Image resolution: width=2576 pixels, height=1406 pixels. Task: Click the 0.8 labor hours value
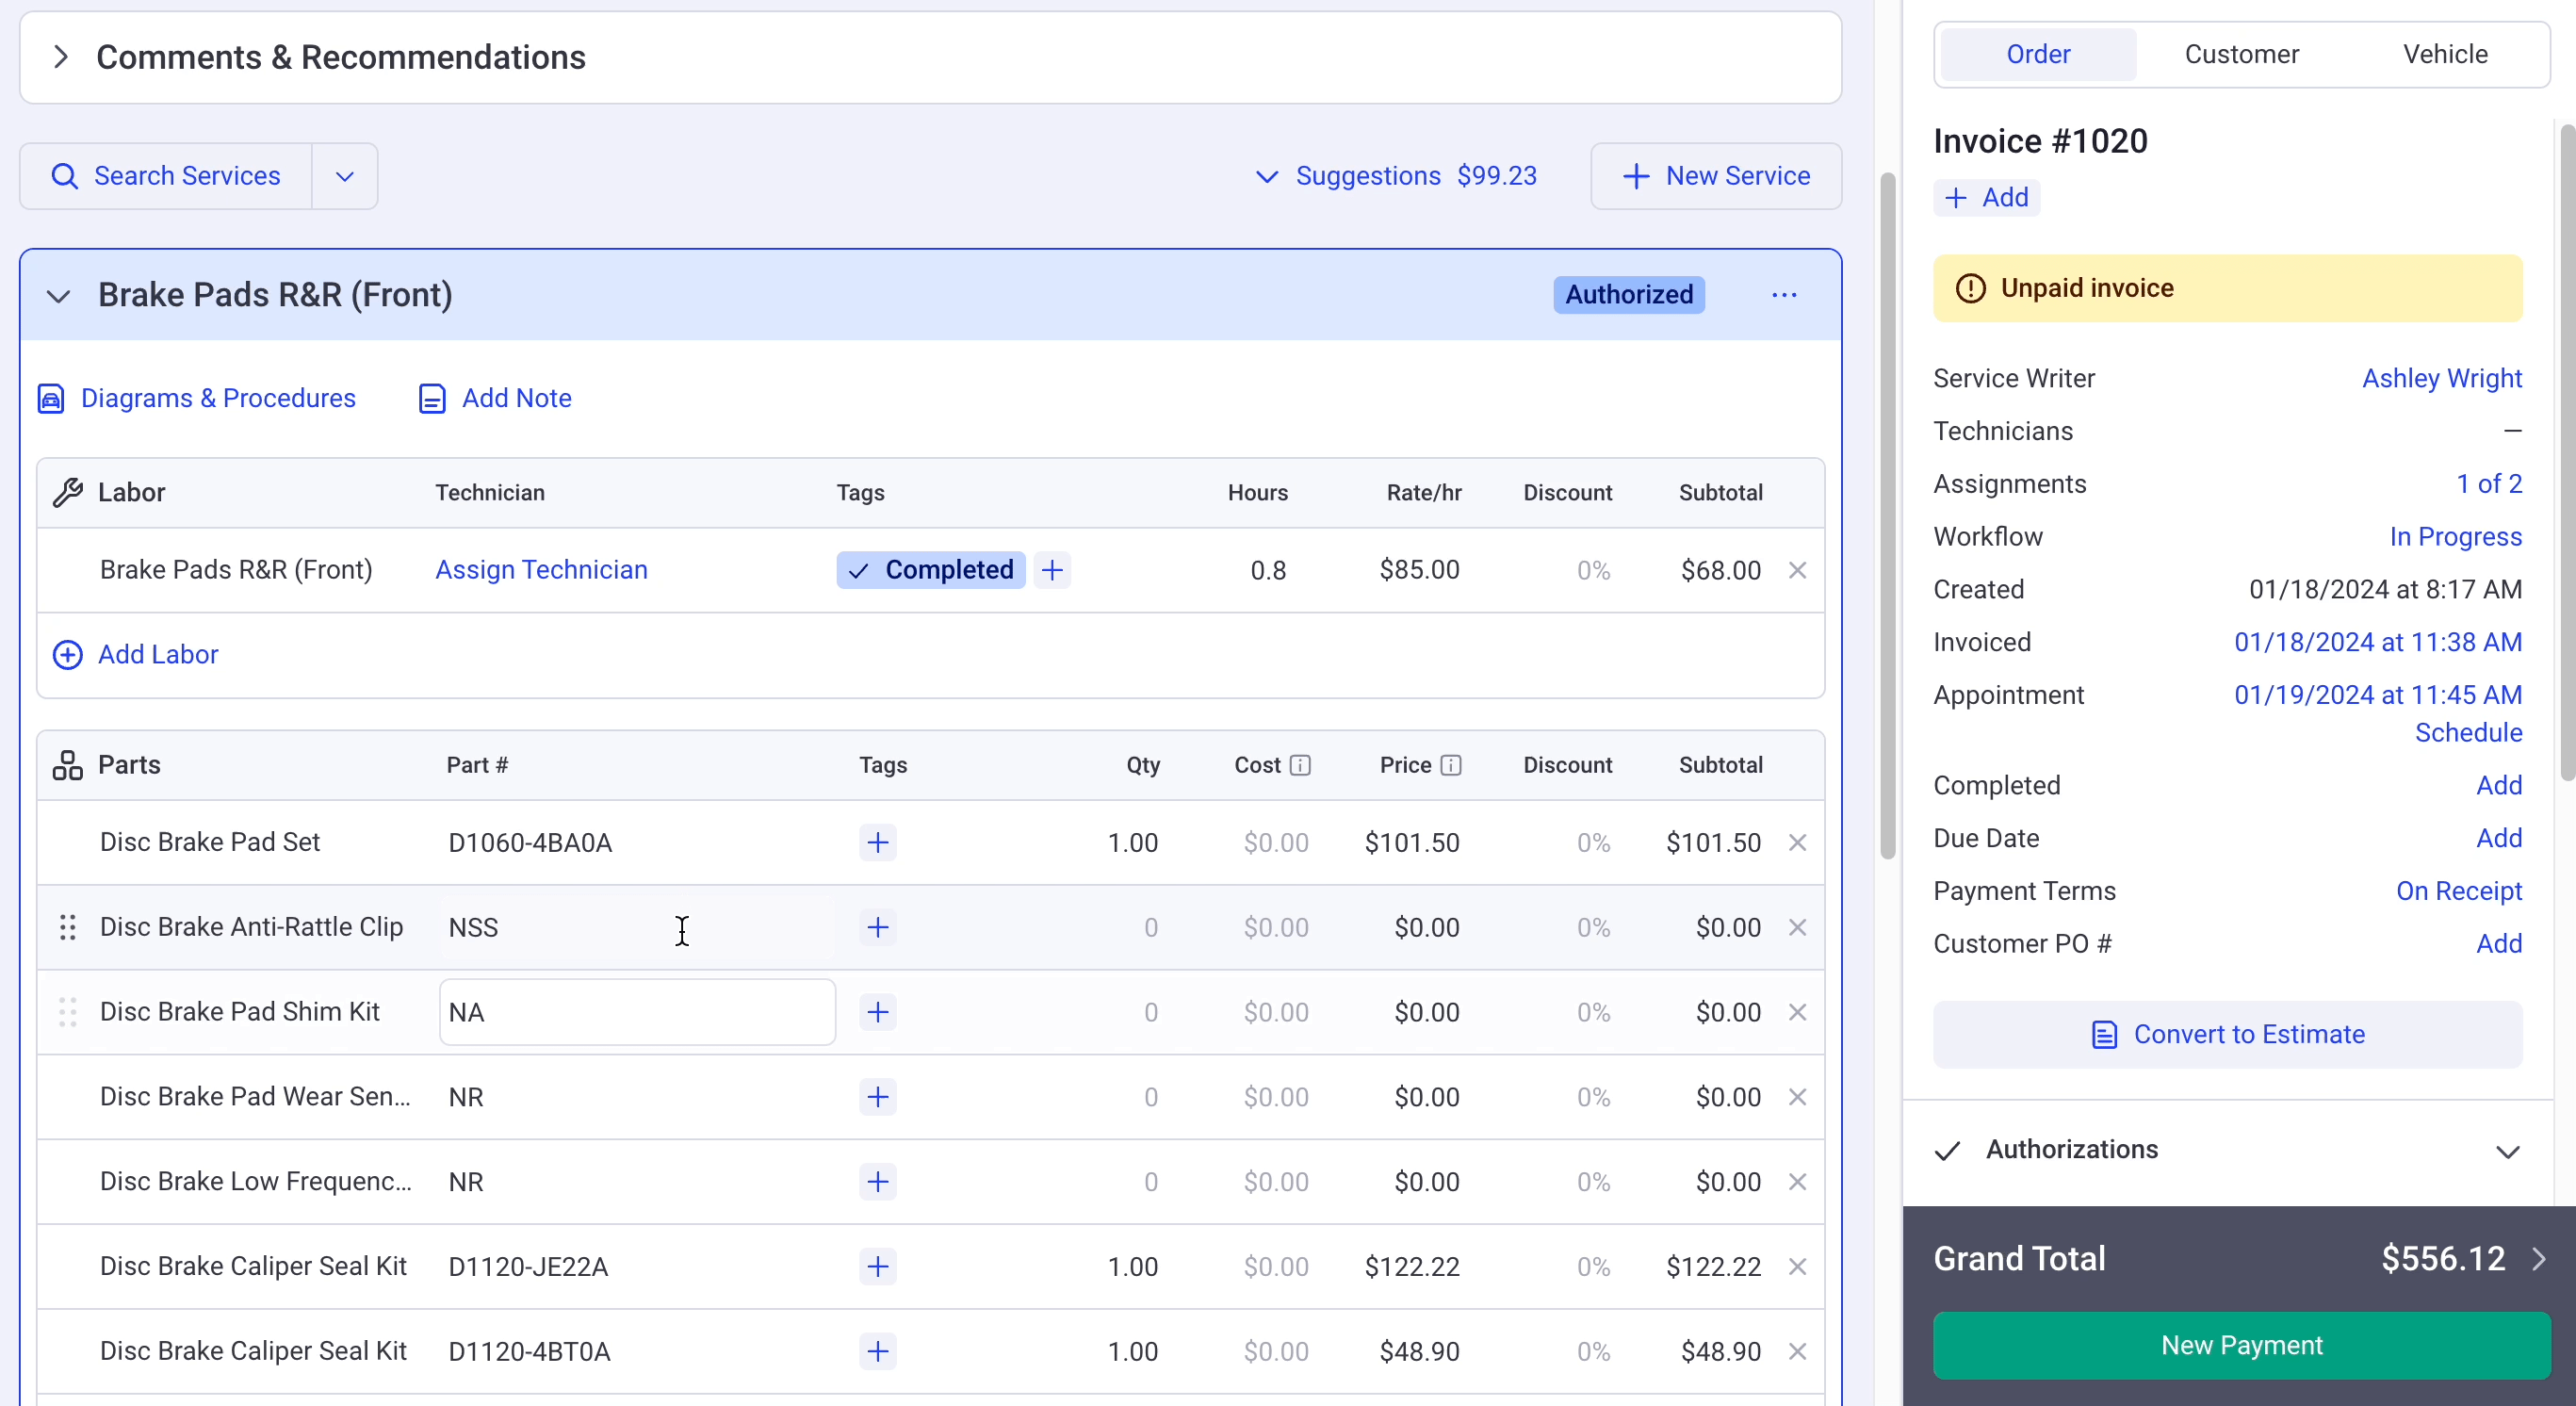point(1268,571)
